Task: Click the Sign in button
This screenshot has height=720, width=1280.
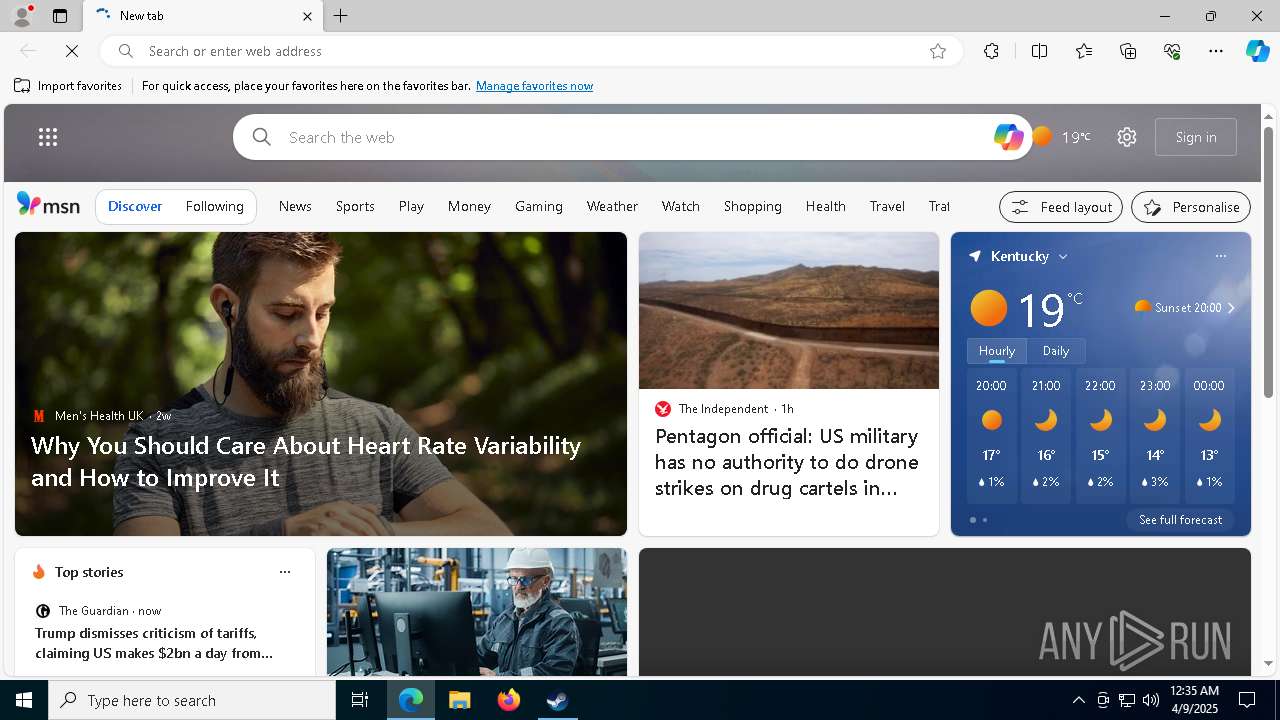Action: pos(1196,137)
